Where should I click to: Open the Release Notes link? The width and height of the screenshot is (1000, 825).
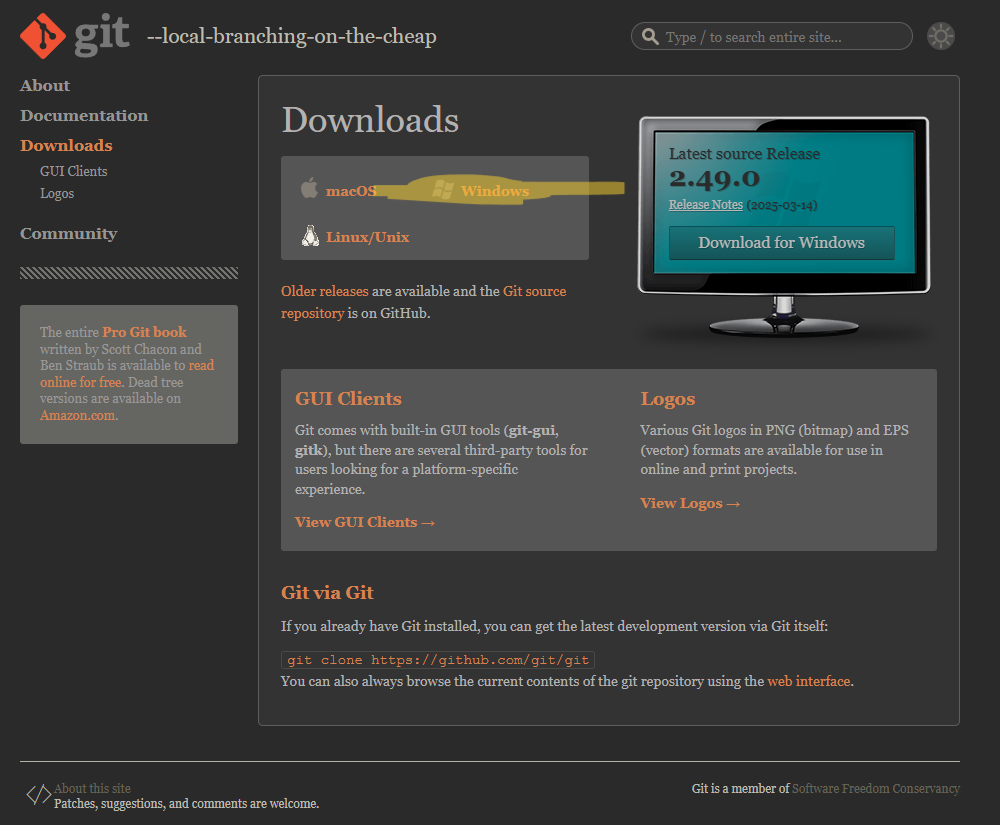705,205
